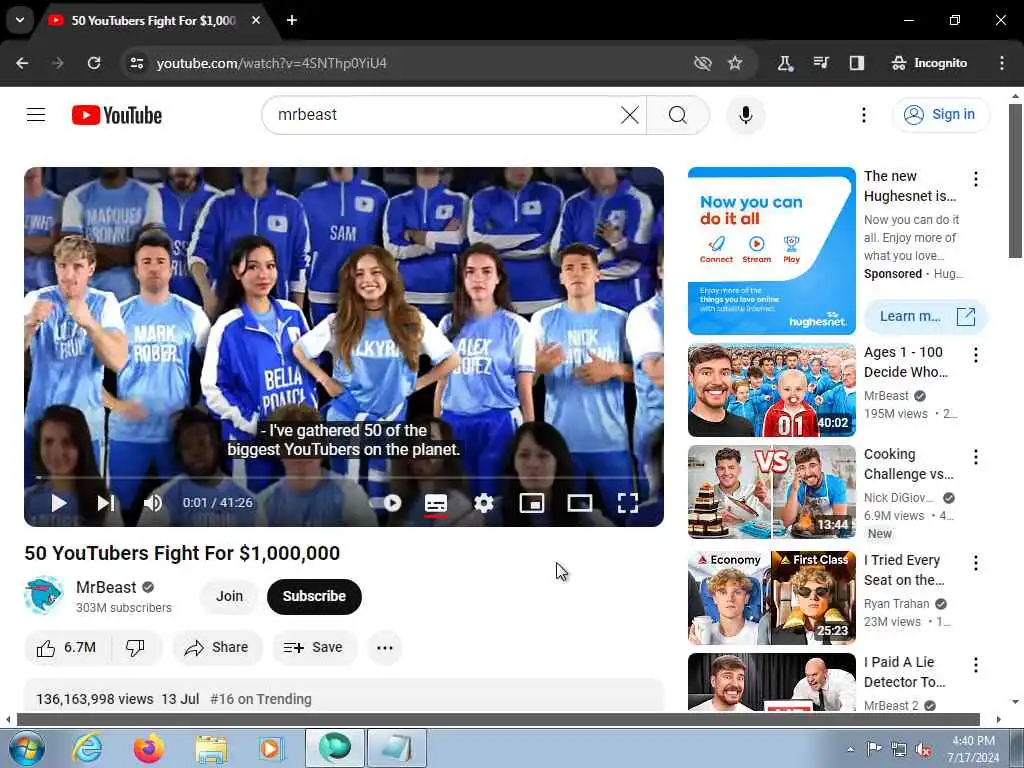This screenshot has width=1024, height=768.
Task: Mute the video volume speaker icon
Action: (x=153, y=503)
